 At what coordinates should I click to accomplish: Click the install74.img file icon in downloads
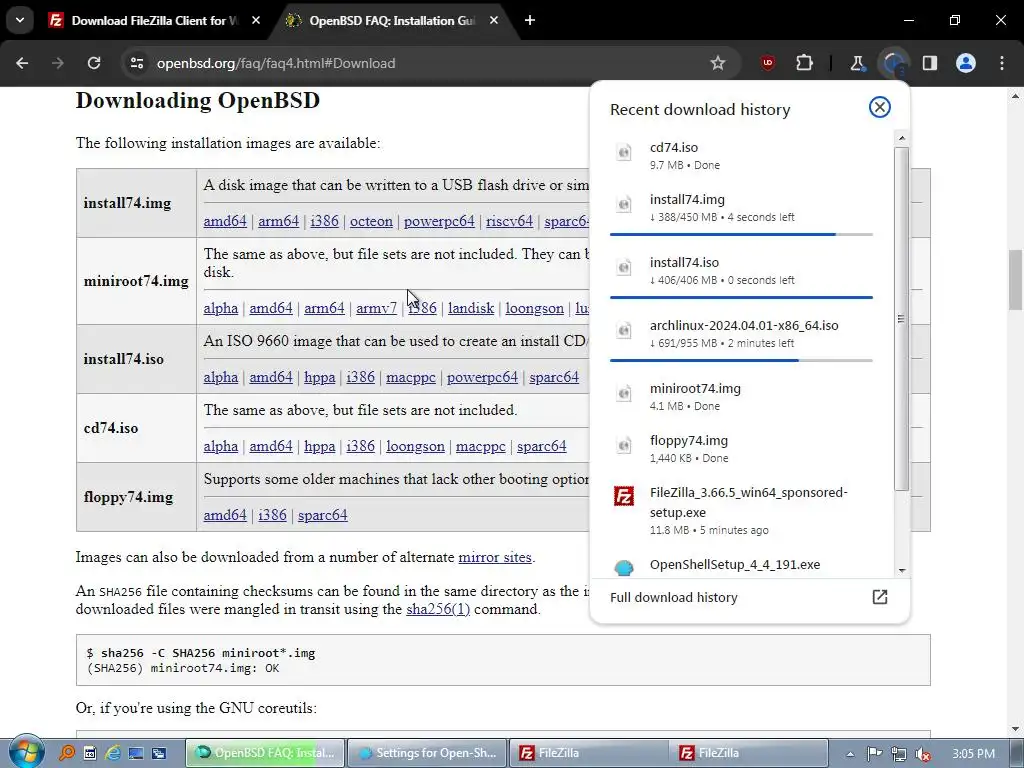[624, 204]
